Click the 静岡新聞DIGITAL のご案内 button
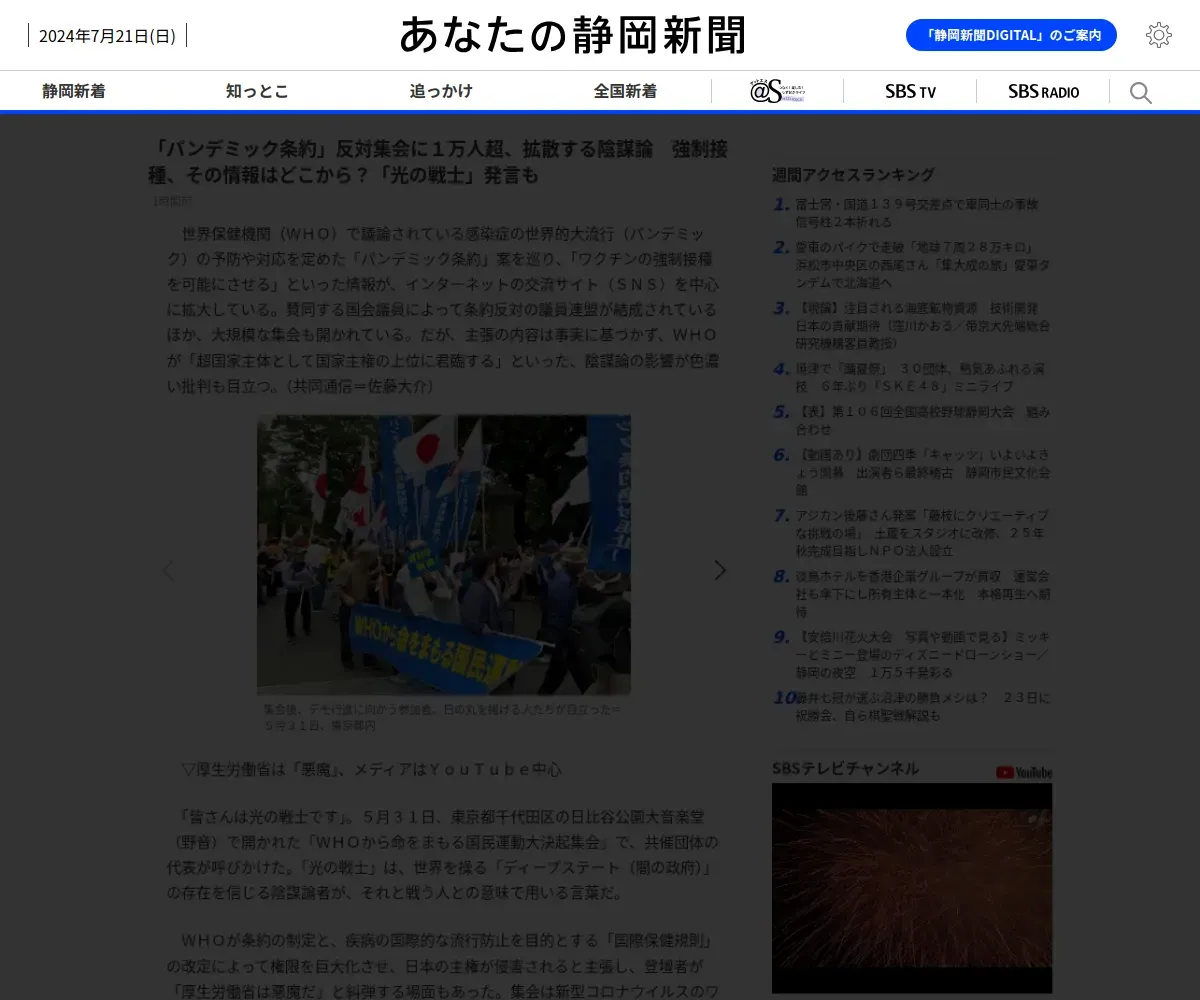 [x=1011, y=35]
